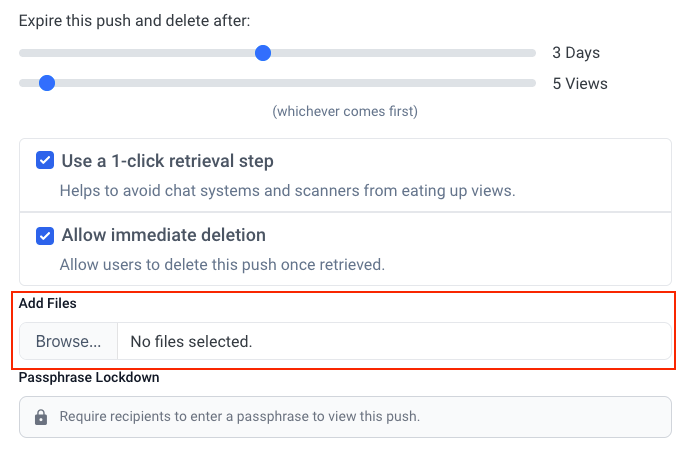This screenshot has width=681, height=463.
Task: Click views slider track beyond the handle
Action: coord(295,83)
